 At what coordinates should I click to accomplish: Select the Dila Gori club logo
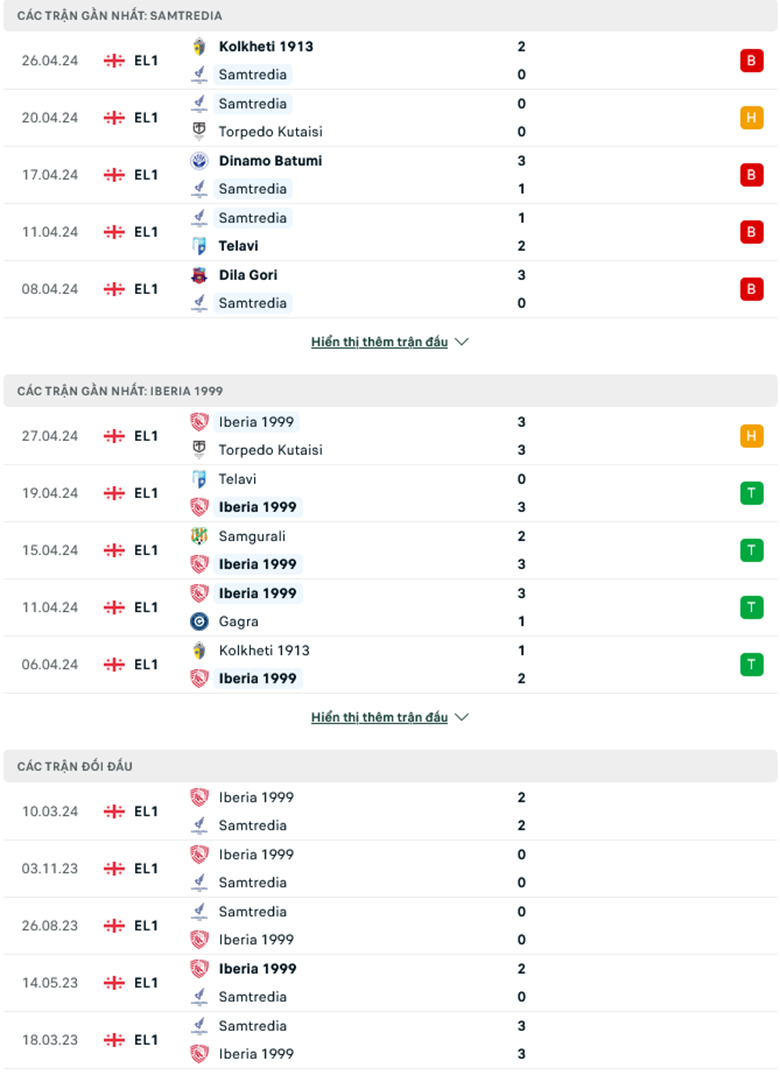(x=199, y=274)
